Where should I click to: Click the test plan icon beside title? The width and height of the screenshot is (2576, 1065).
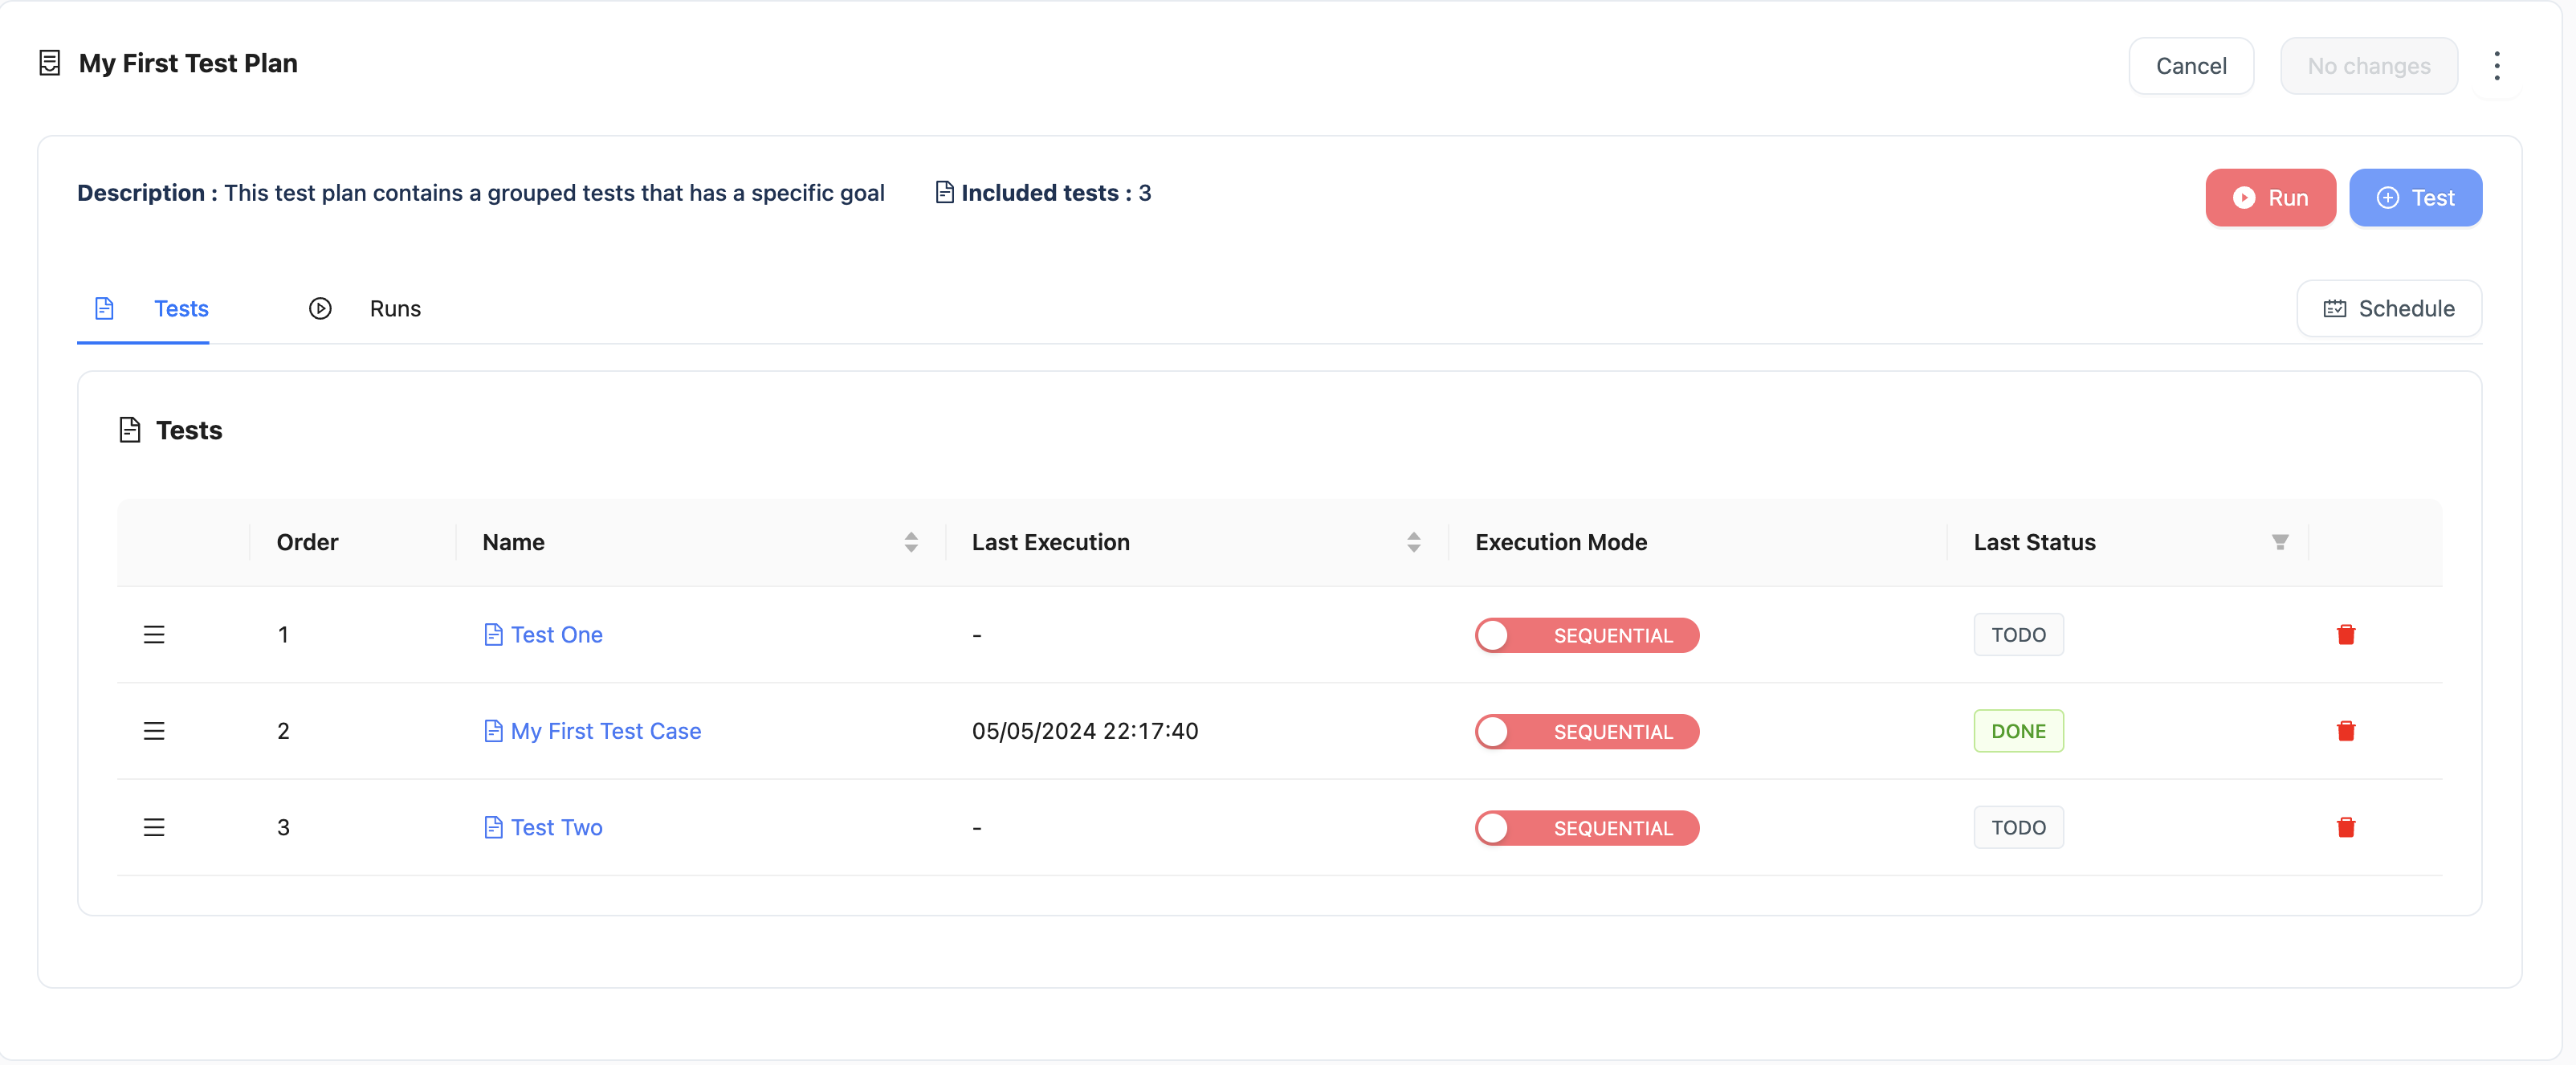(49, 63)
